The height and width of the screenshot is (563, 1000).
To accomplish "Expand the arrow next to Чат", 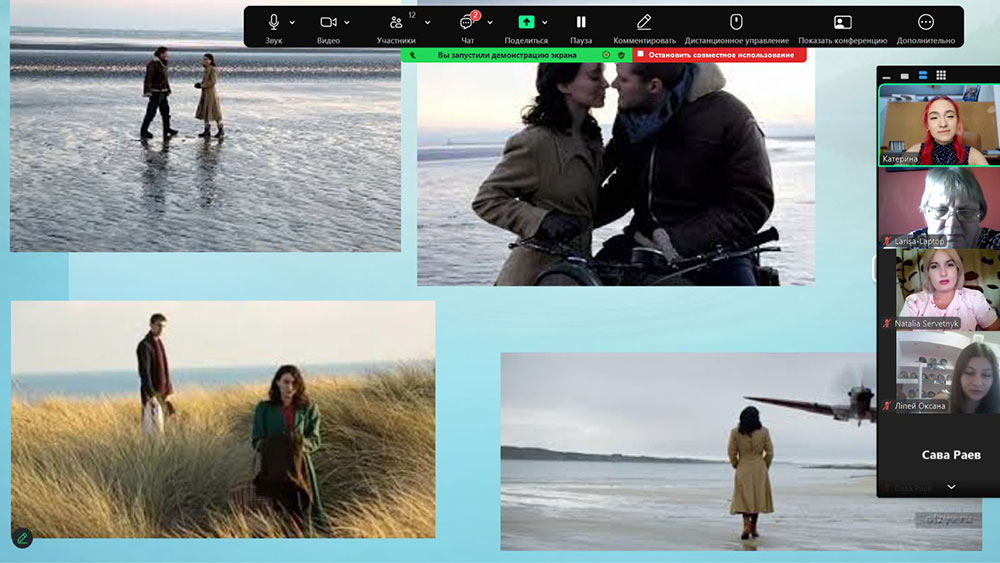I will pos(490,22).
